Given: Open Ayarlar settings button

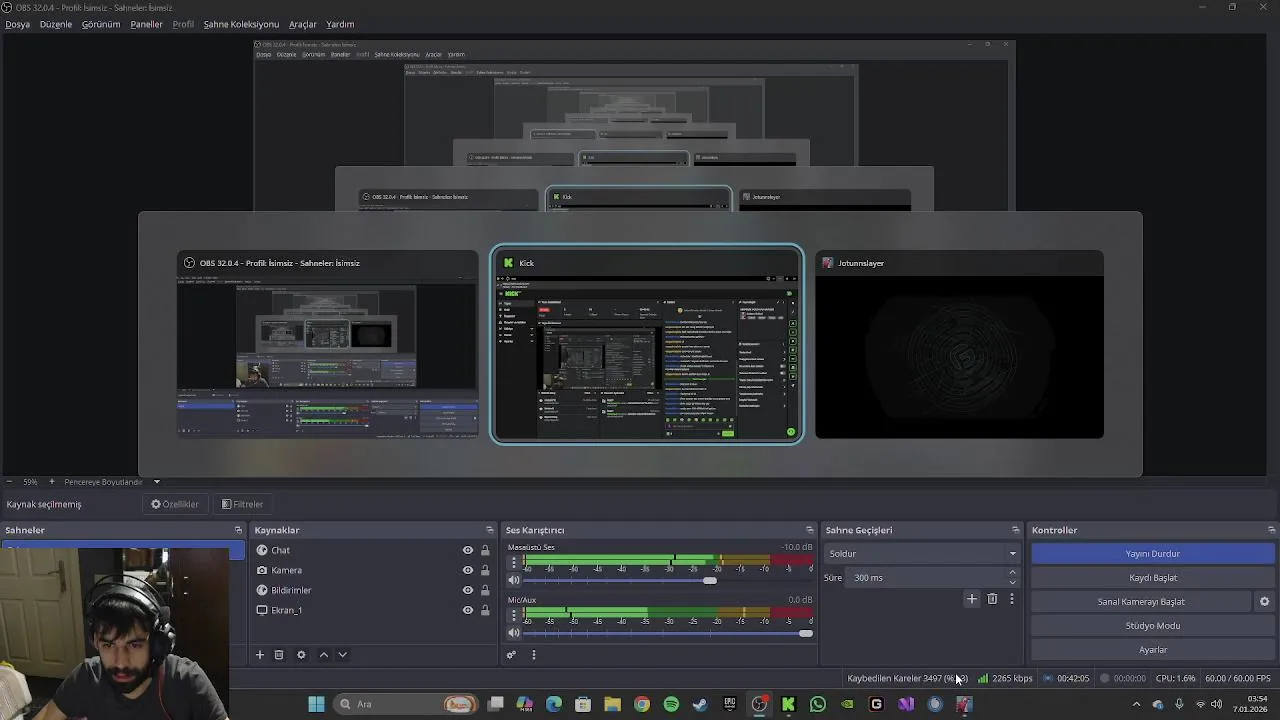Looking at the screenshot, I should (x=1153, y=650).
